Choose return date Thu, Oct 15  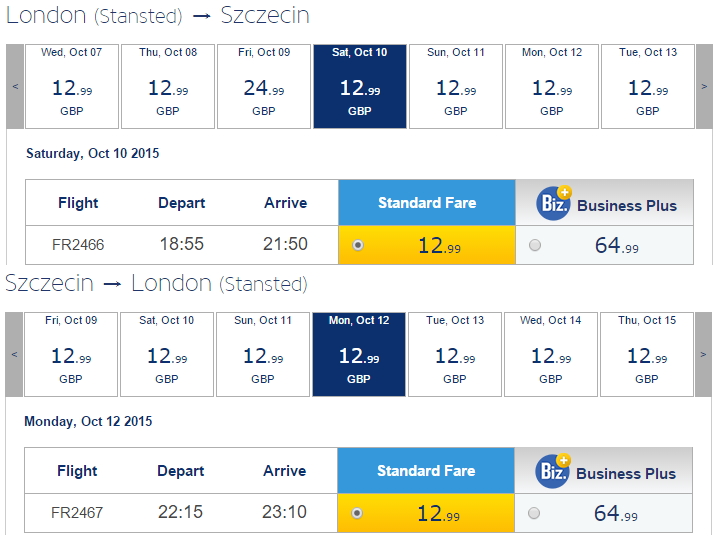[x=647, y=354]
